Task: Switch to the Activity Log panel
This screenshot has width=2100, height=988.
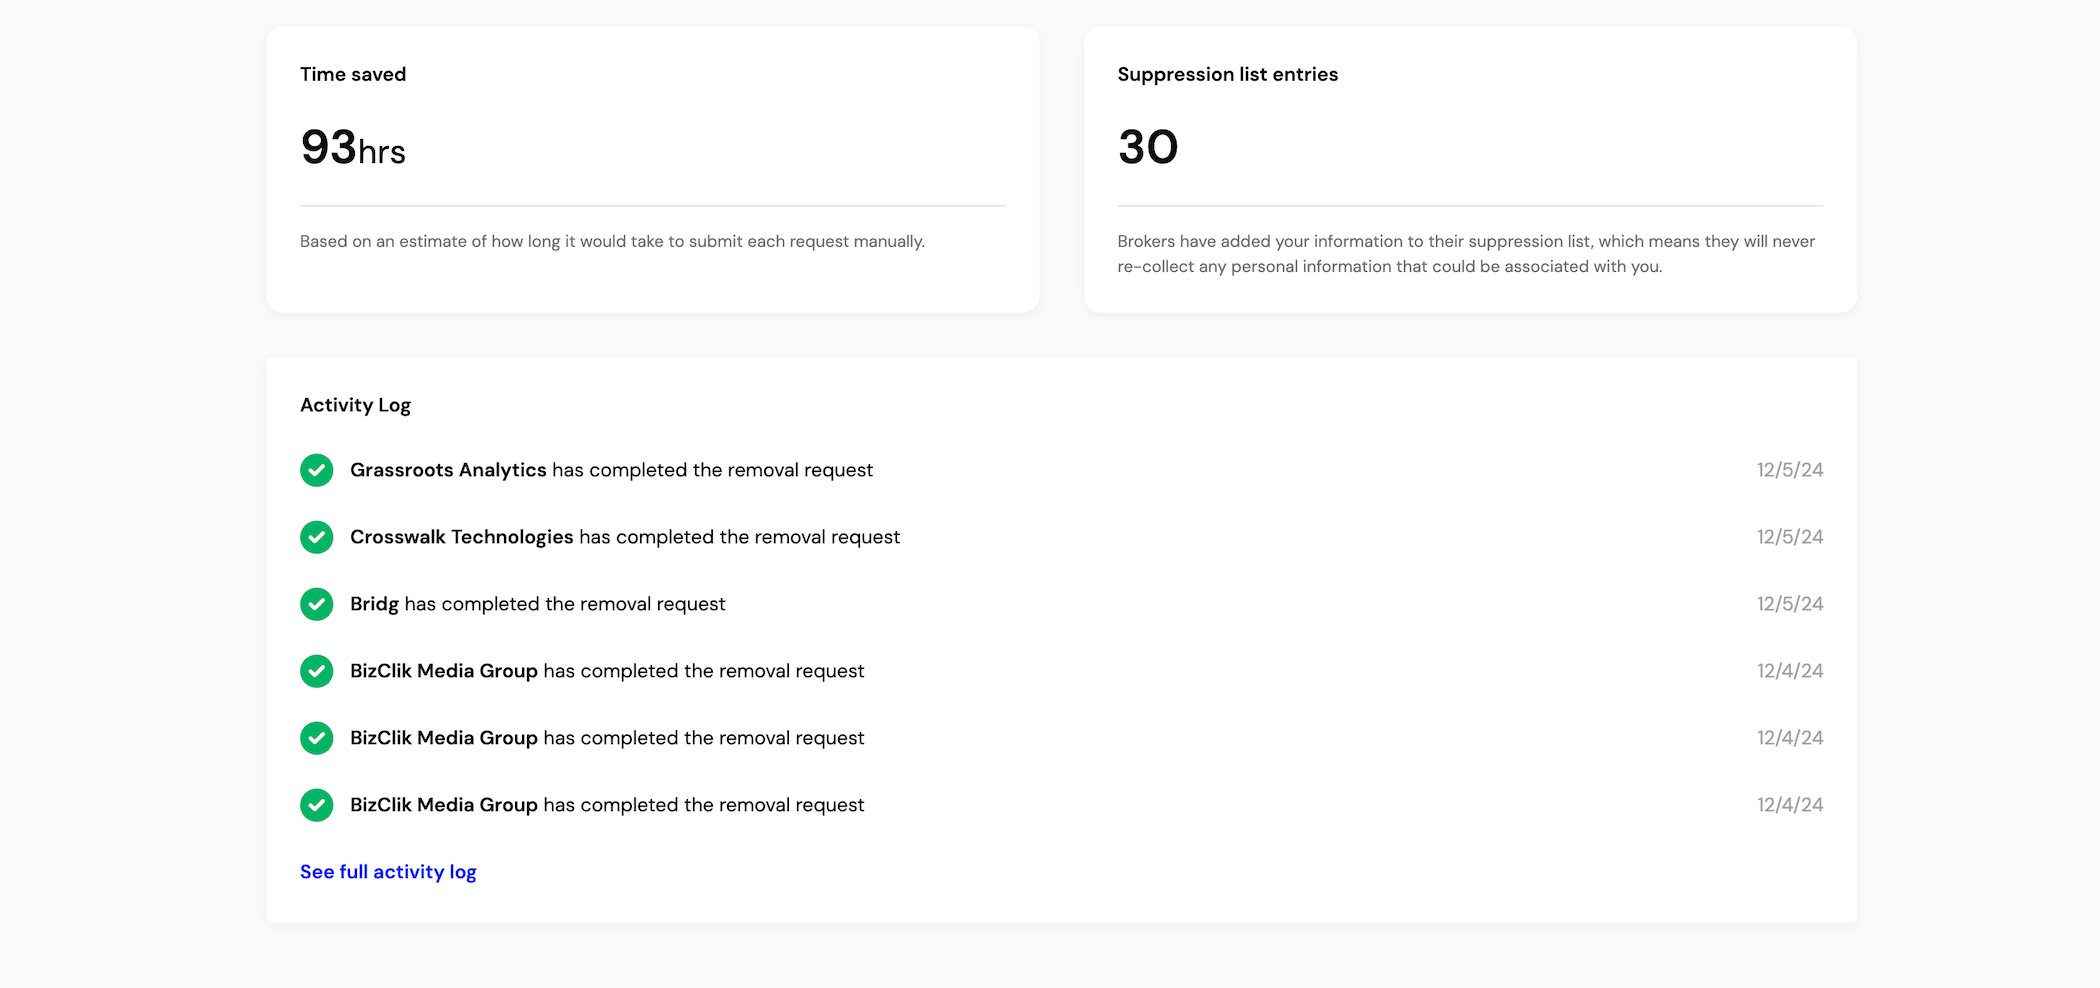Action: pyautogui.click(x=355, y=405)
